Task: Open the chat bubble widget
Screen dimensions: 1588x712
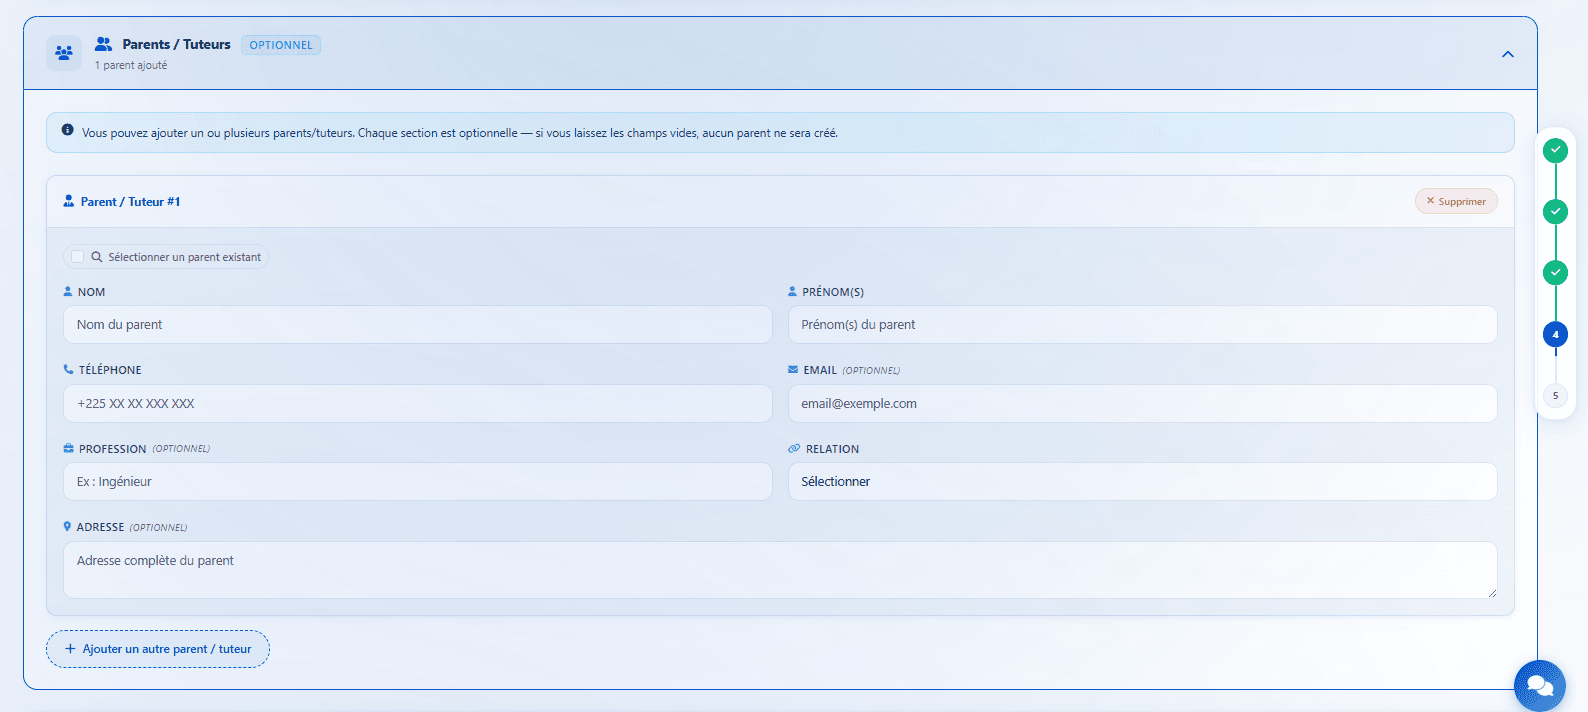Action: (x=1540, y=686)
